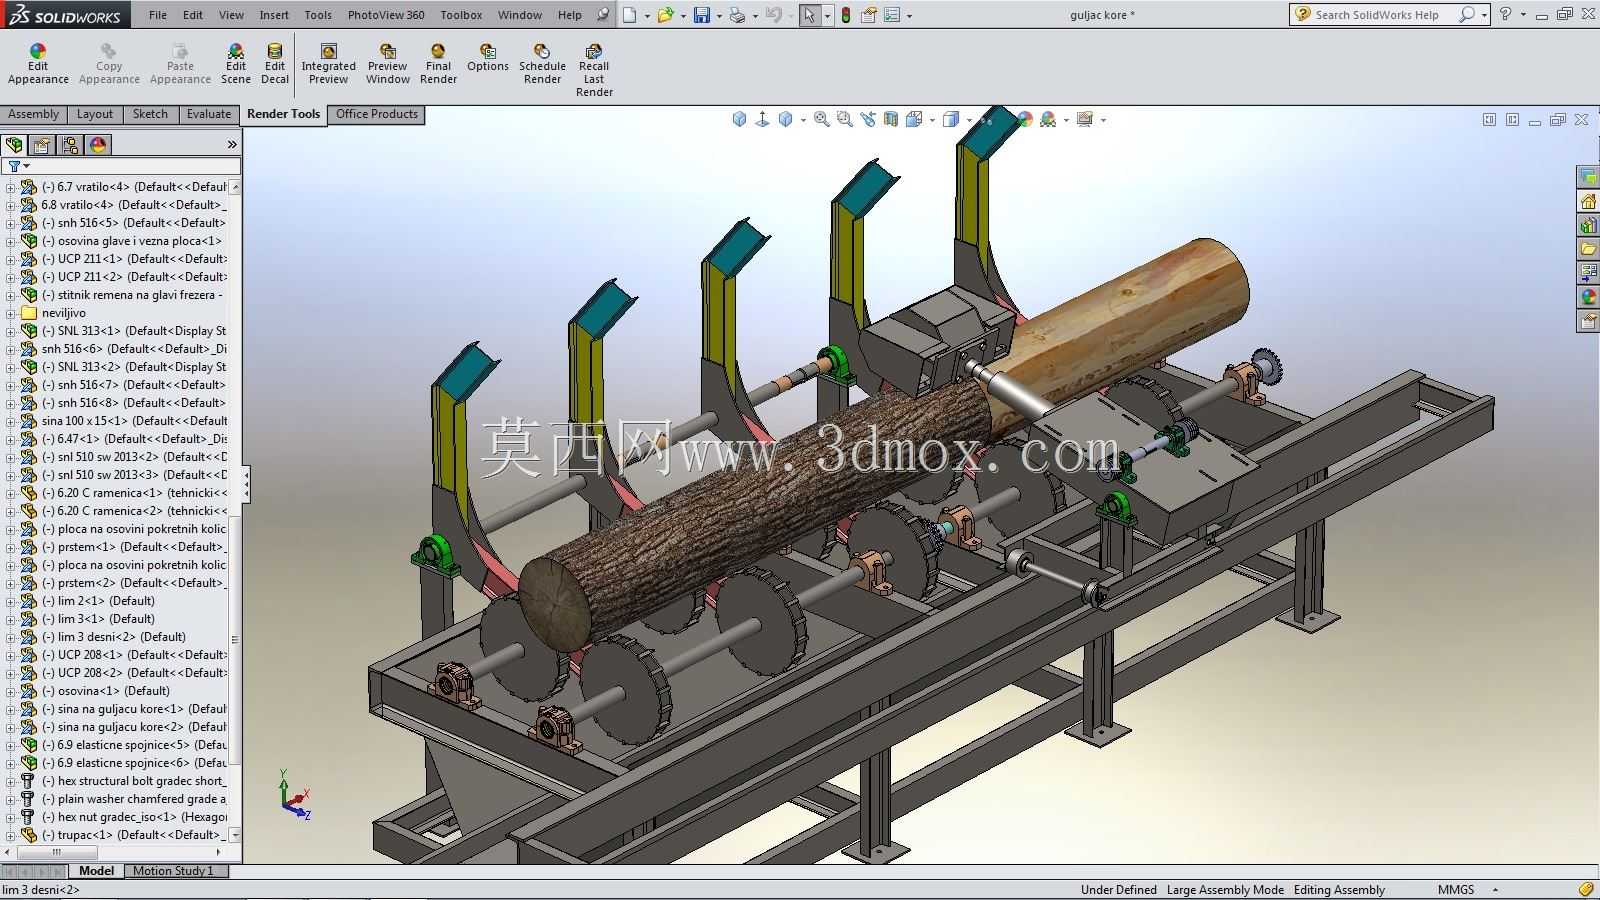
Task: Open the Preview Window
Action: tap(387, 65)
